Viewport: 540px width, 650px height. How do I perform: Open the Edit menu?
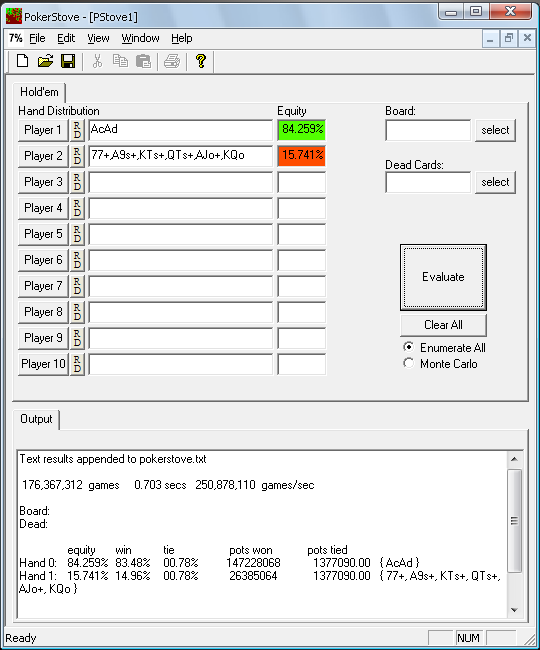[x=66, y=38]
